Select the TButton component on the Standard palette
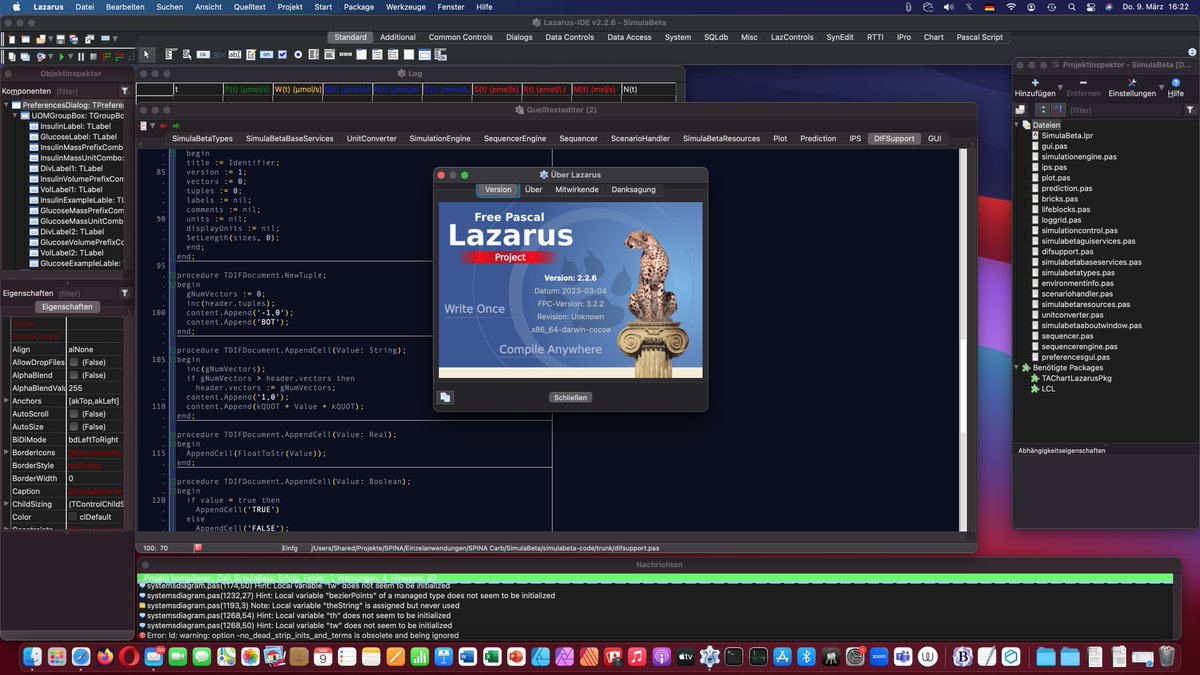Image resolution: width=1200 pixels, height=675 pixels. [x=203, y=54]
